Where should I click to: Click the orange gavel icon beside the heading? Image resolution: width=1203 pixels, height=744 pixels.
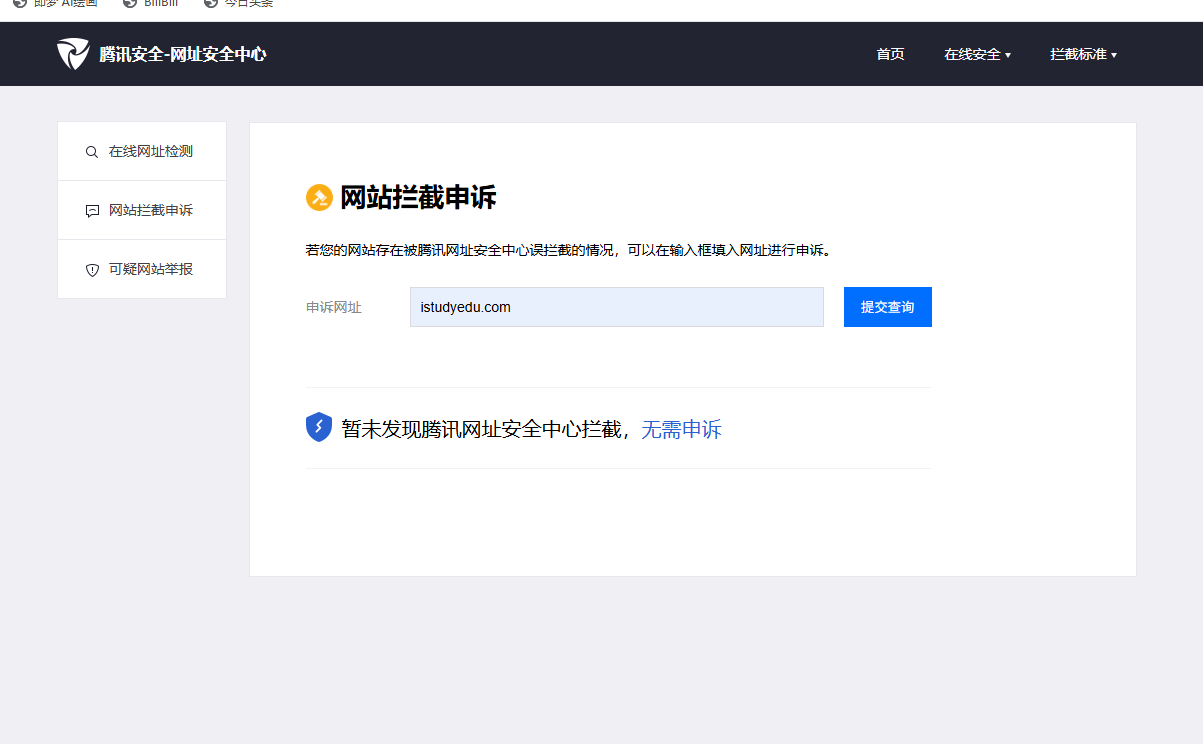click(x=319, y=198)
